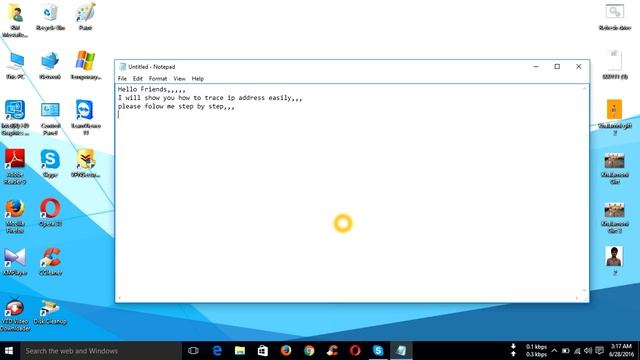
Task: Select the KMPlayer desktop shortcut
Action: tap(15, 262)
